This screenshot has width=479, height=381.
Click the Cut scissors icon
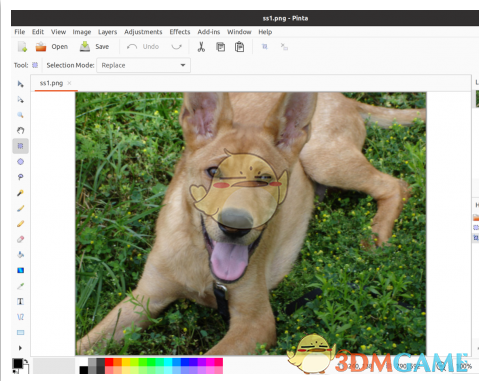click(201, 47)
